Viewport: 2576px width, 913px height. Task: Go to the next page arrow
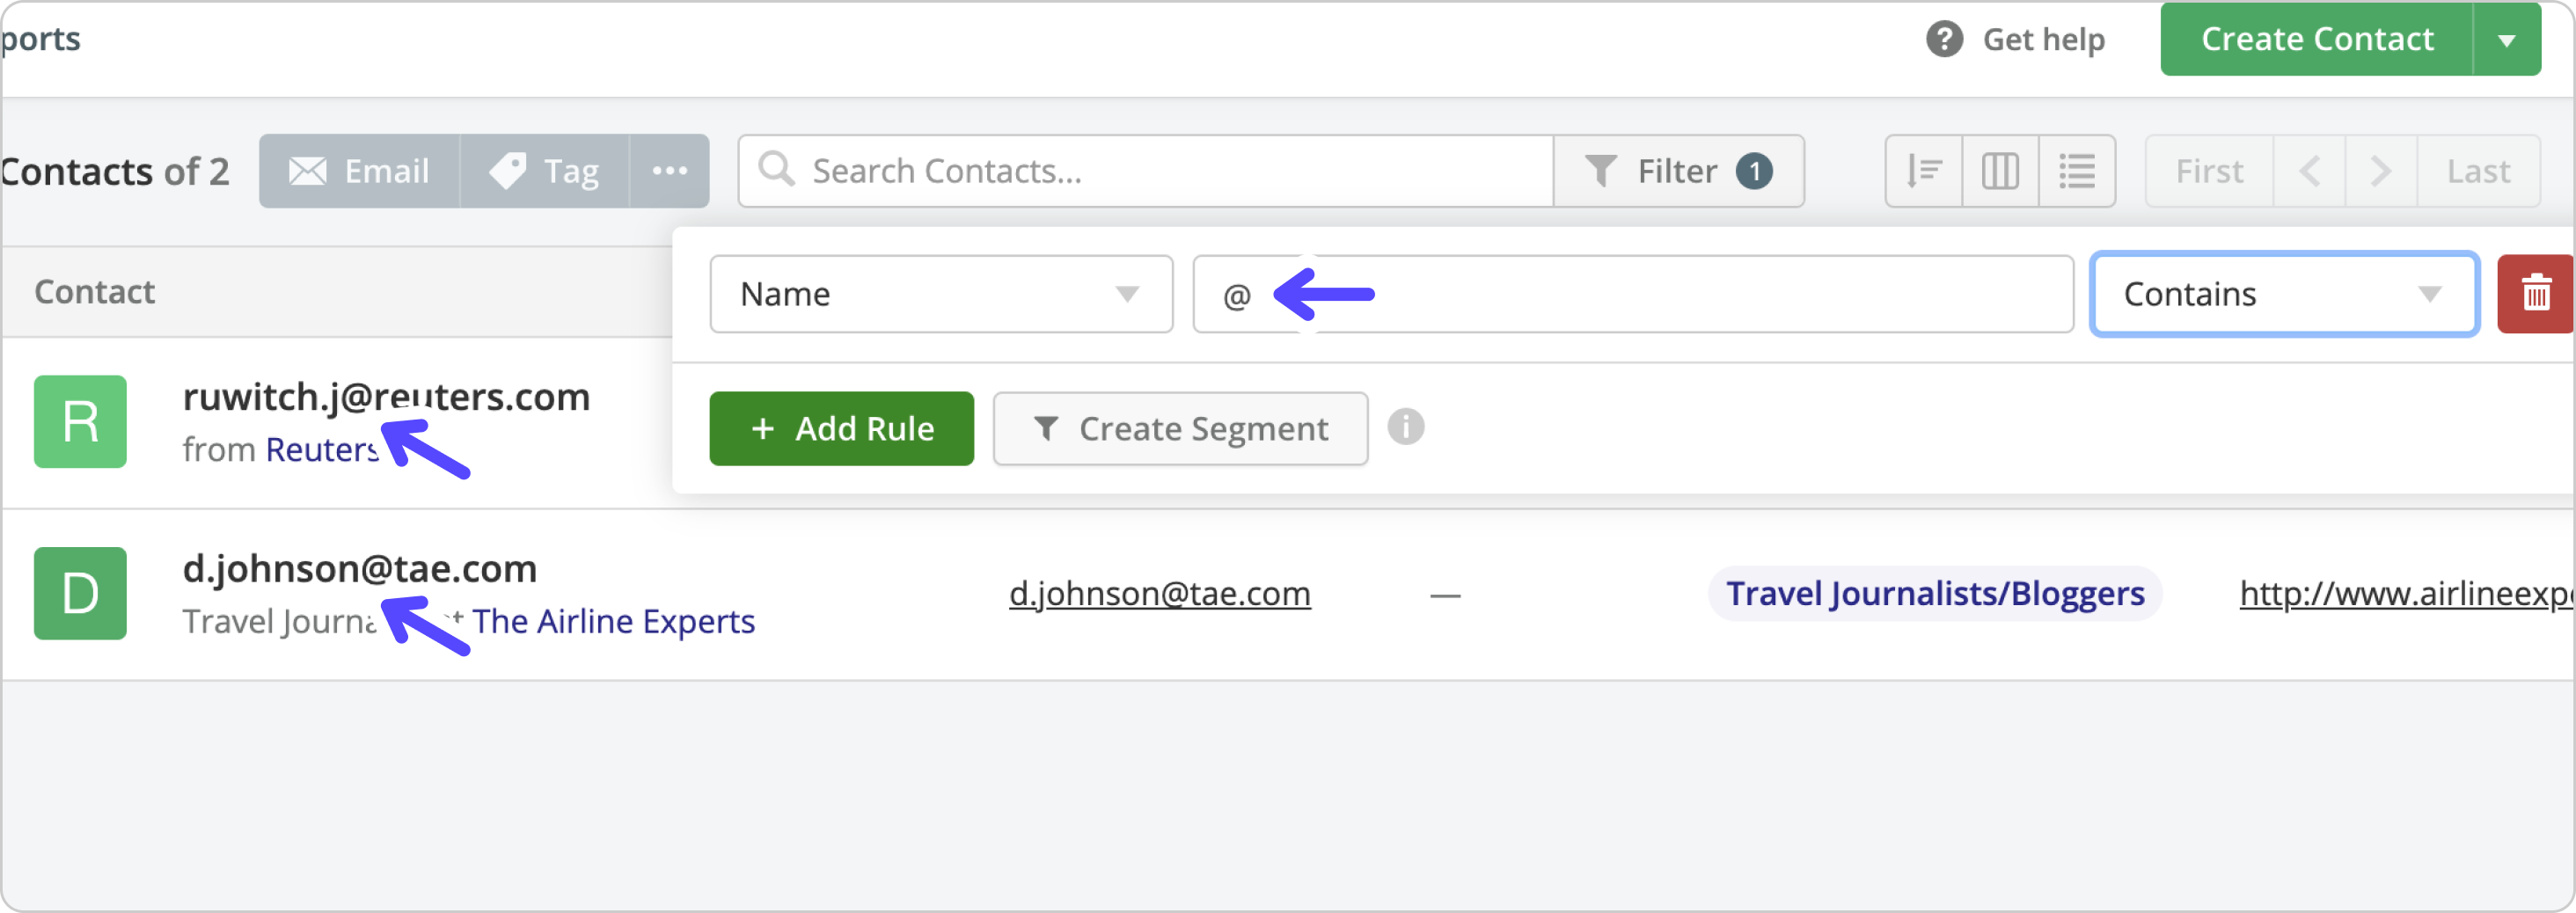coord(2381,171)
